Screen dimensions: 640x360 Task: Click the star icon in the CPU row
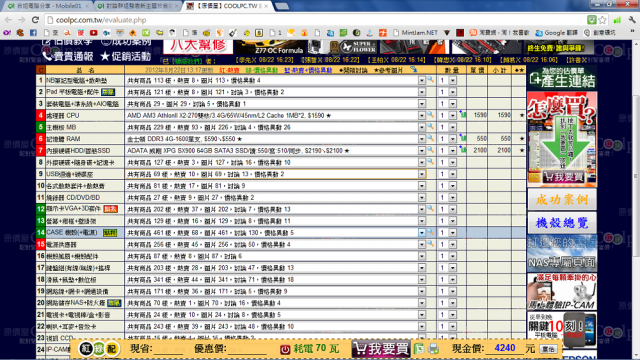(522, 116)
